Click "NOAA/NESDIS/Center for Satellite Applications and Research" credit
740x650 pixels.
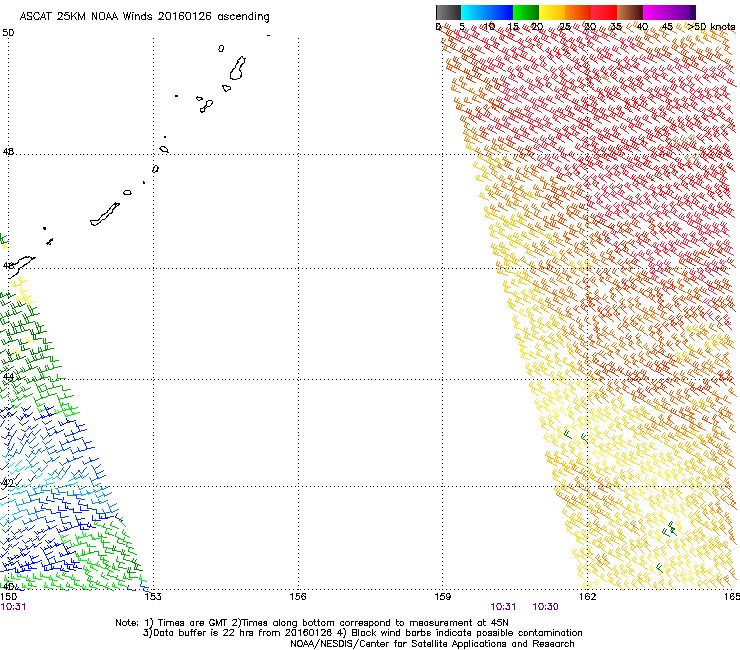[x=432, y=644]
